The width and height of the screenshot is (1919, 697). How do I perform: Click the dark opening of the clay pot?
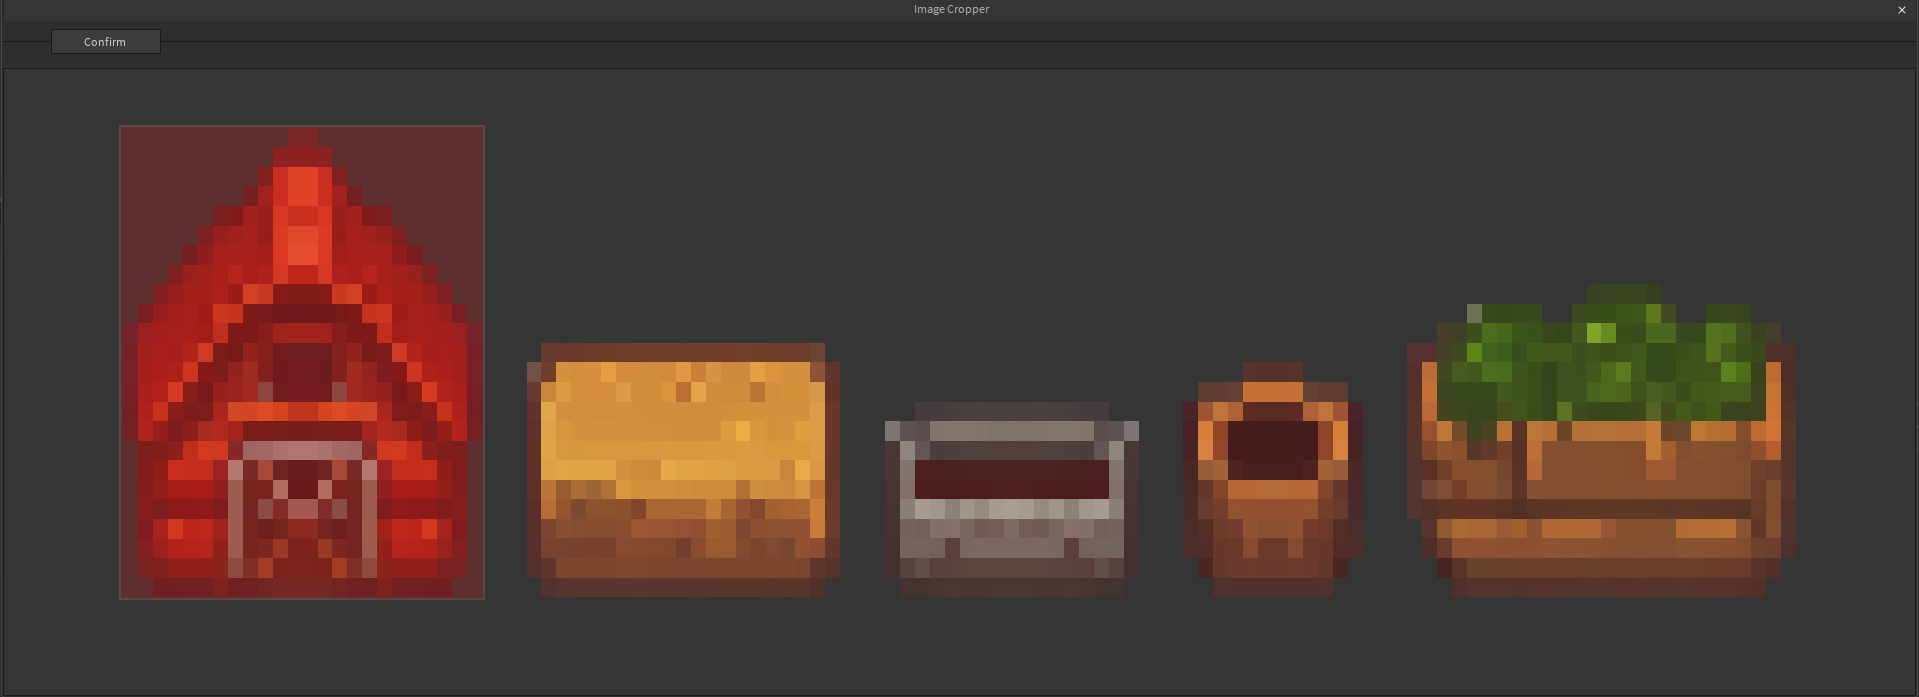[1272, 448]
